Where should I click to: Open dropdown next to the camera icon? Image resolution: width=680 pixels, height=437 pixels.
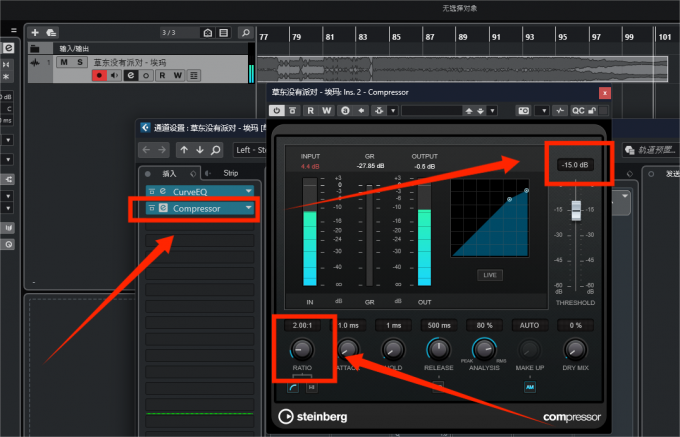coord(542,111)
